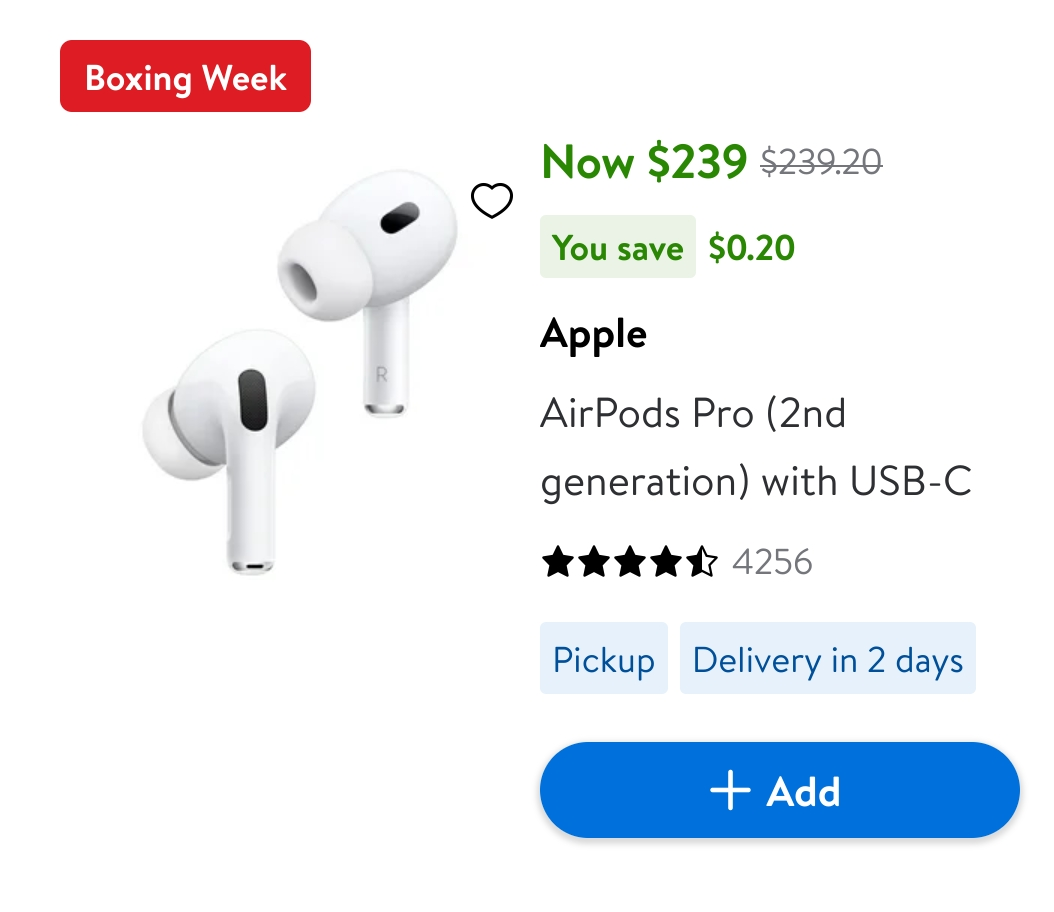Image resolution: width=1054 pixels, height=912 pixels.
Task: Select the Delivery in 2 days tag
Action: 827,659
